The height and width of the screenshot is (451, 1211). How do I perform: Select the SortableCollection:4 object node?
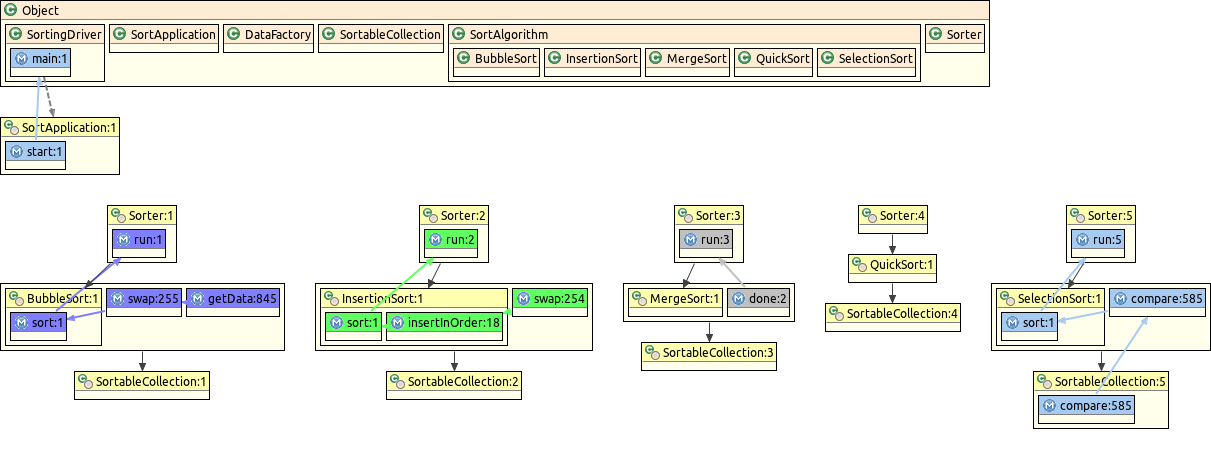point(892,314)
